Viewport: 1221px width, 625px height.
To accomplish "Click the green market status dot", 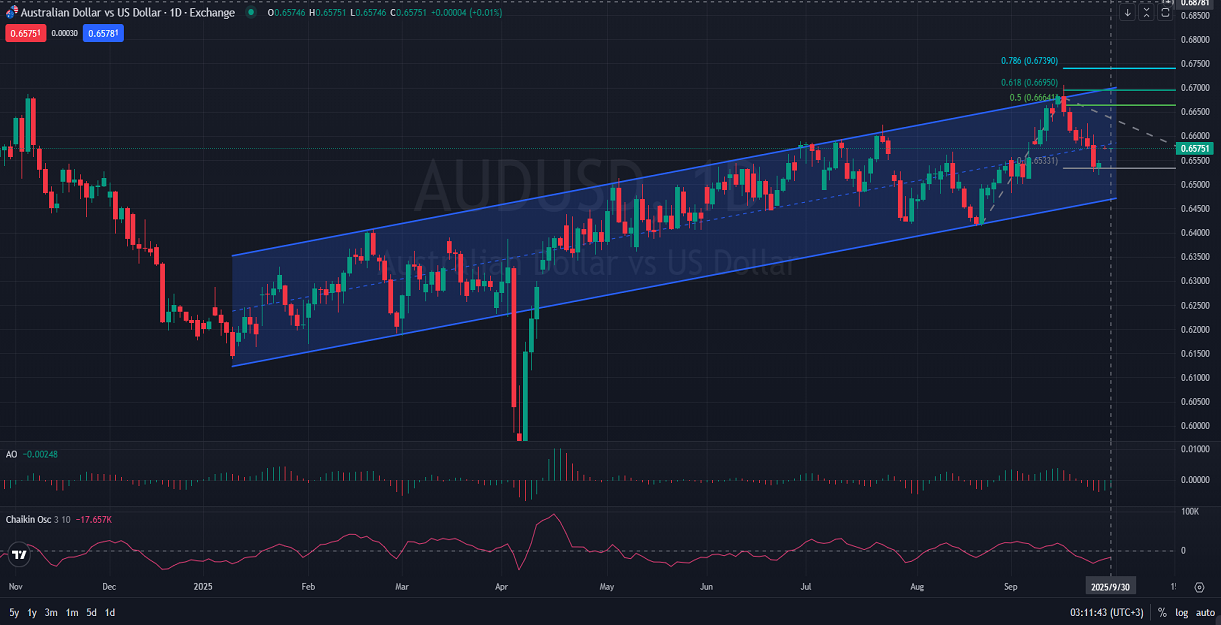I will (x=251, y=13).
